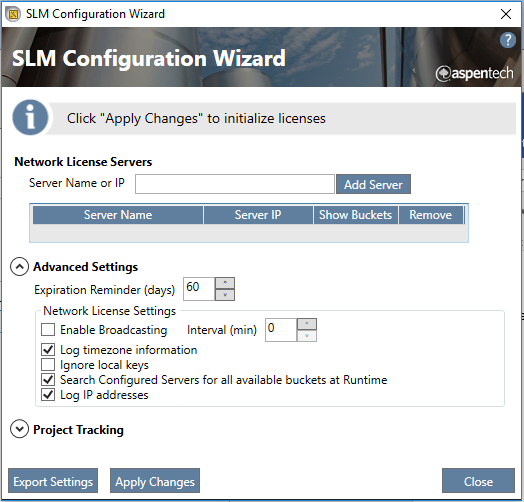Image resolution: width=524 pixels, height=502 pixels.
Task: Click the Add Server button
Action: point(373,184)
